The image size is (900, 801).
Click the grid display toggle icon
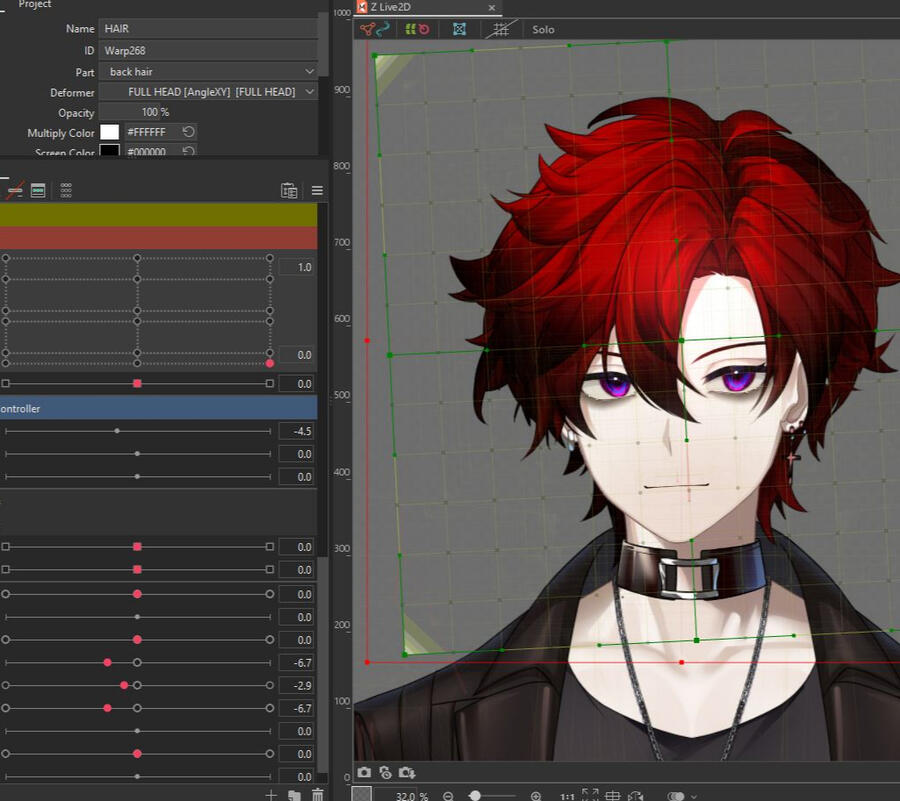(501, 29)
